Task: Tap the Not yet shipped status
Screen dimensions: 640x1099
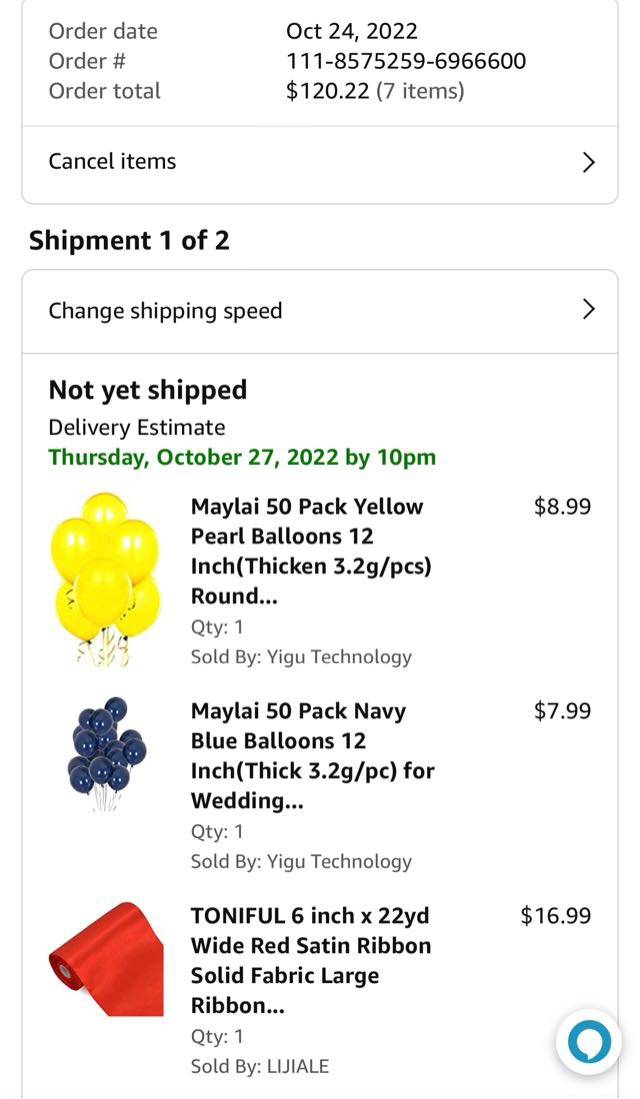Action: point(147,390)
